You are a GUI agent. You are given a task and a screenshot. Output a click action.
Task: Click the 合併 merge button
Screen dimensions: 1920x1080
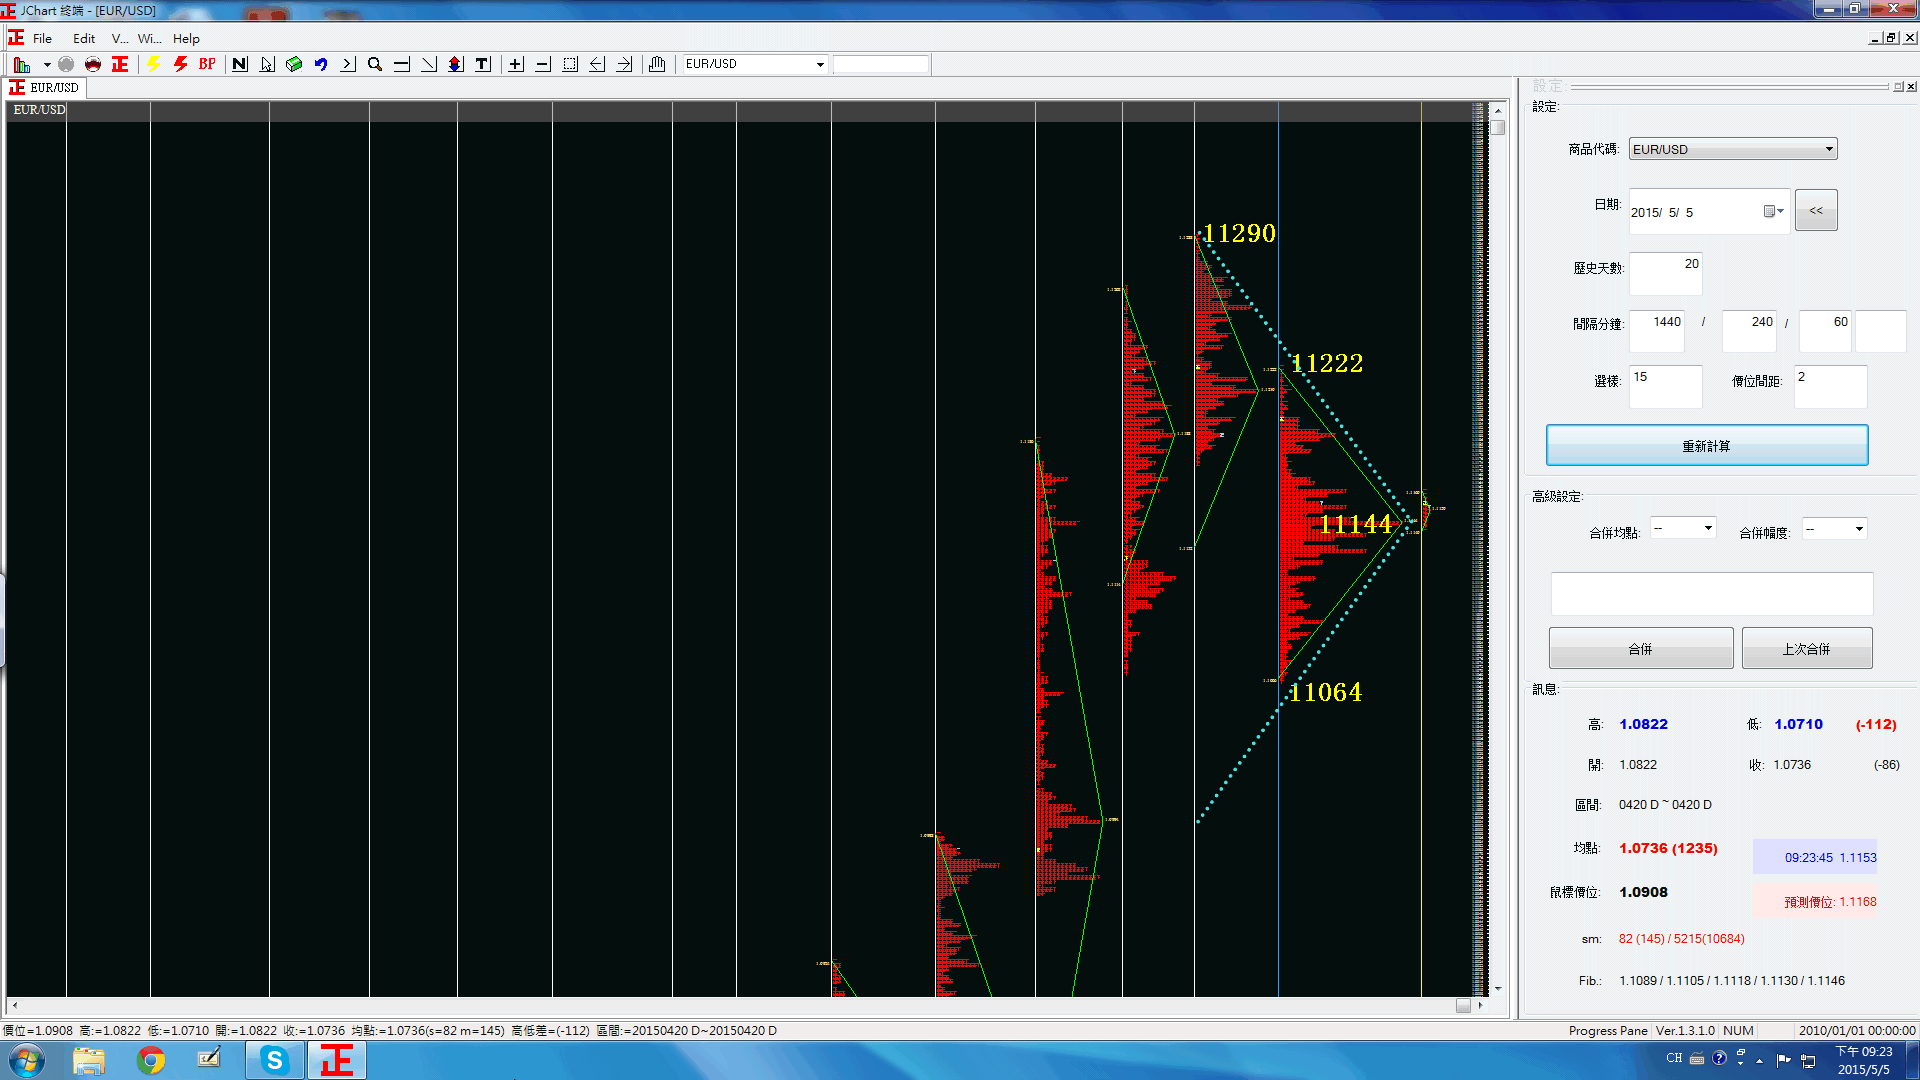tap(1641, 648)
